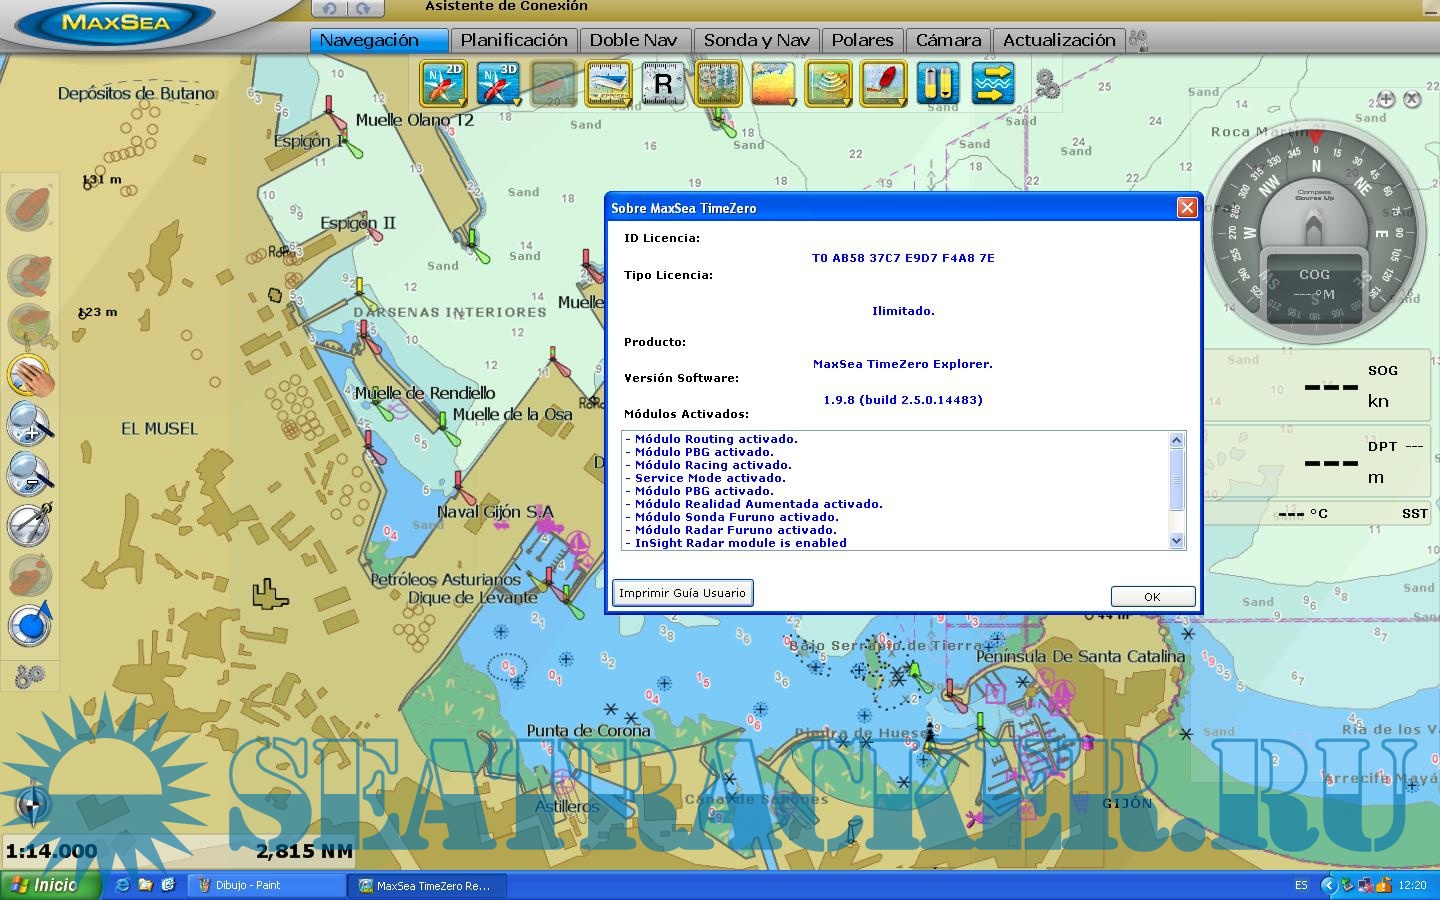Select the 2D north-up view icon
Image resolution: width=1440 pixels, height=900 pixels.
click(x=443, y=84)
